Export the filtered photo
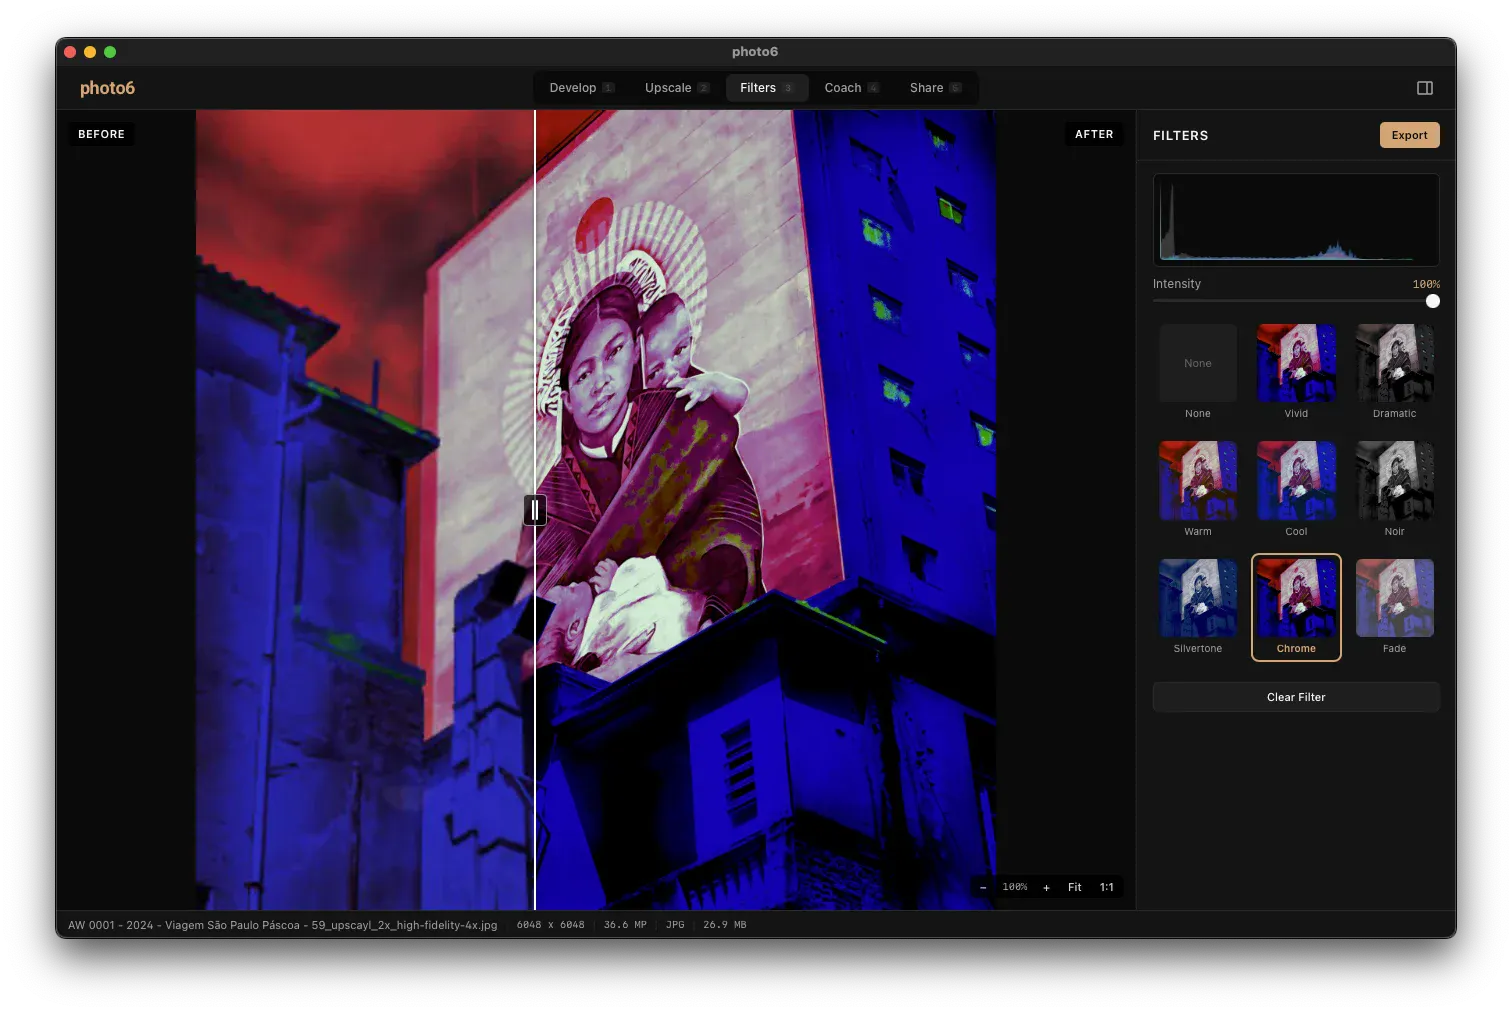The width and height of the screenshot is (1512, 1012). 1409,135
